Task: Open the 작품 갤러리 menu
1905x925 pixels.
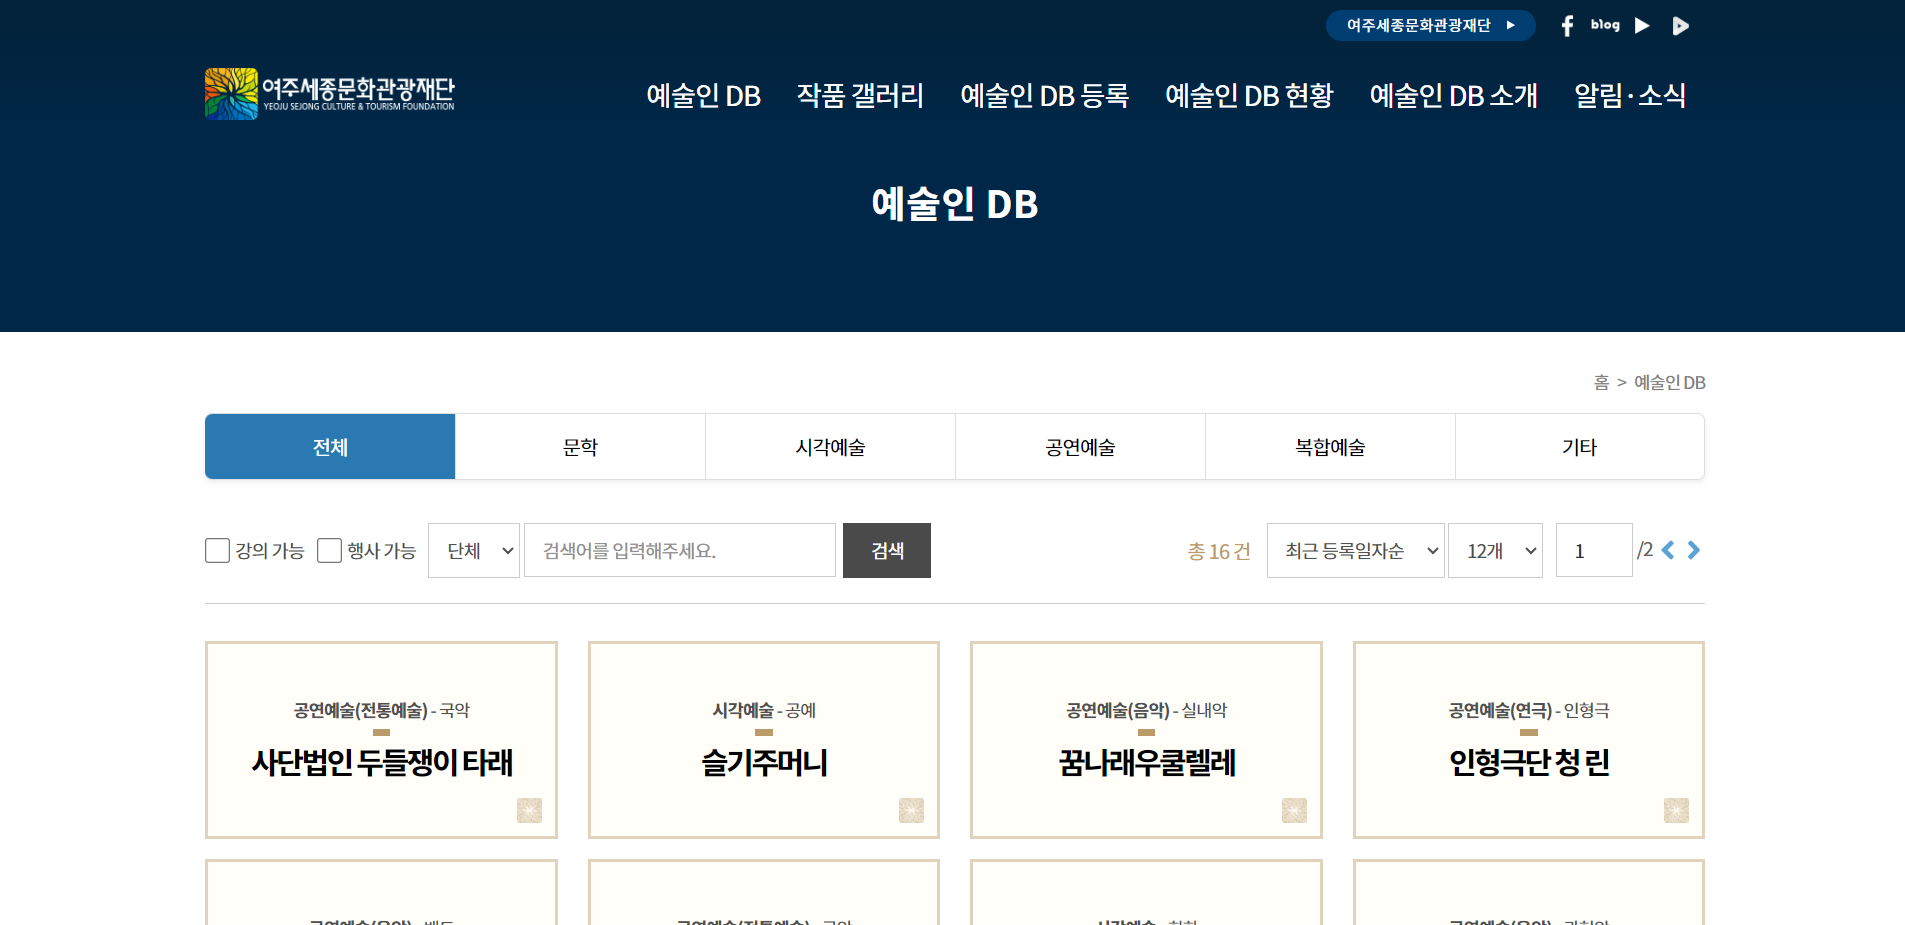Action: 860,96
